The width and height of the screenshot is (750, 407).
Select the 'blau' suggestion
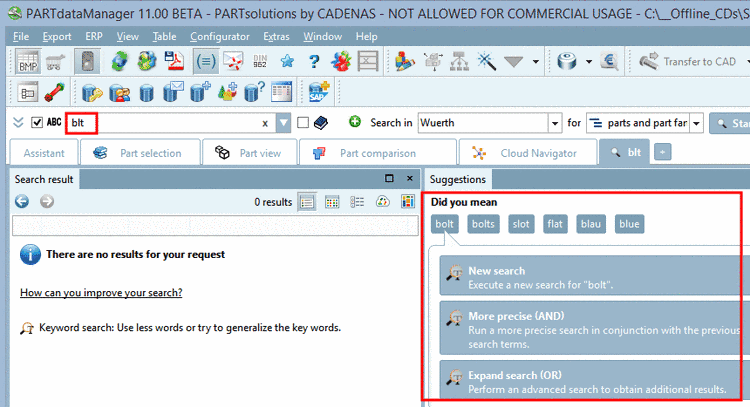(591, 224)
